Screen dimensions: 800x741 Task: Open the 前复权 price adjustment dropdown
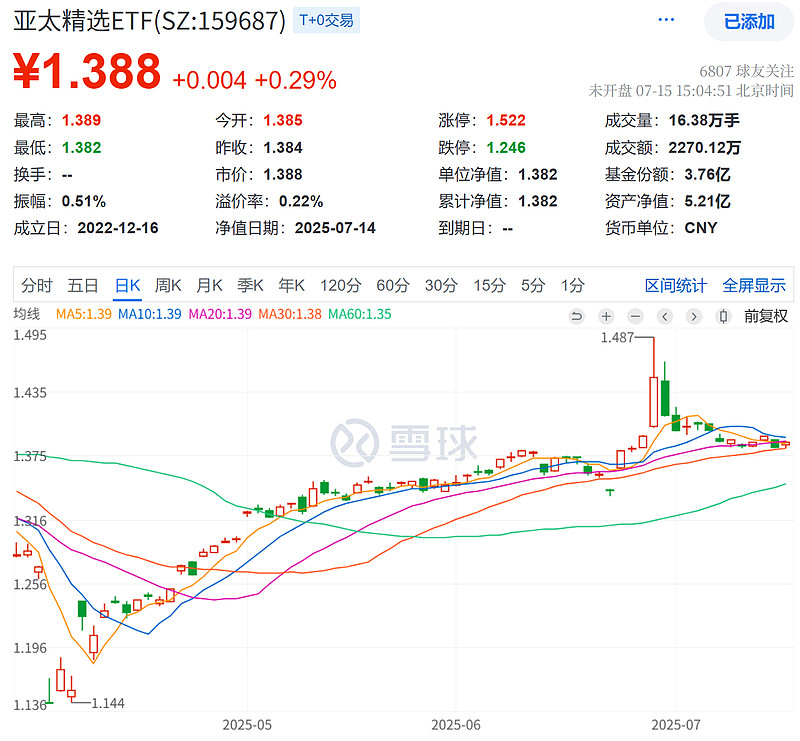[765, 316]
